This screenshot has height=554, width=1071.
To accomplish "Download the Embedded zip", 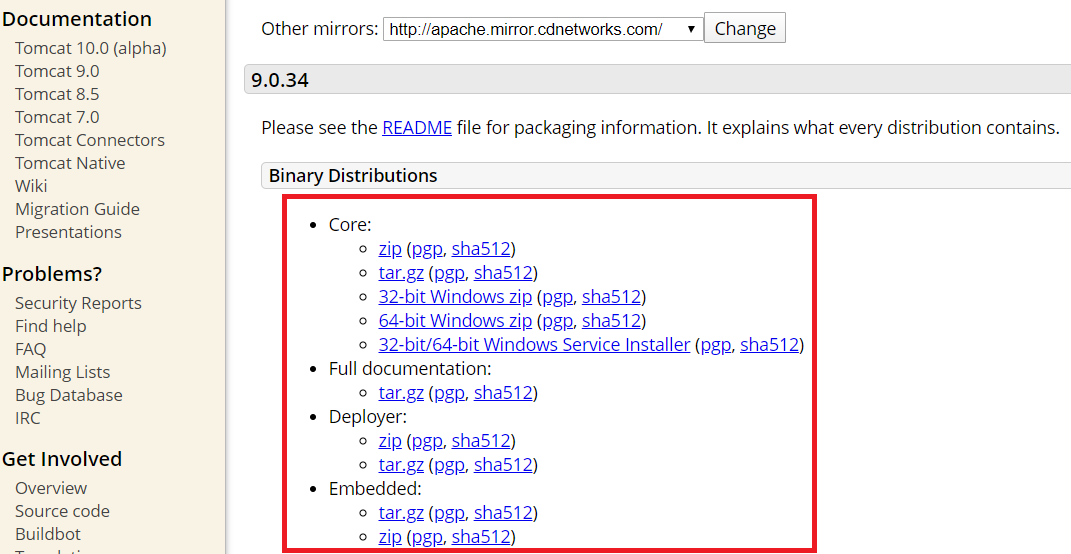I will click(x=390, y=537).
